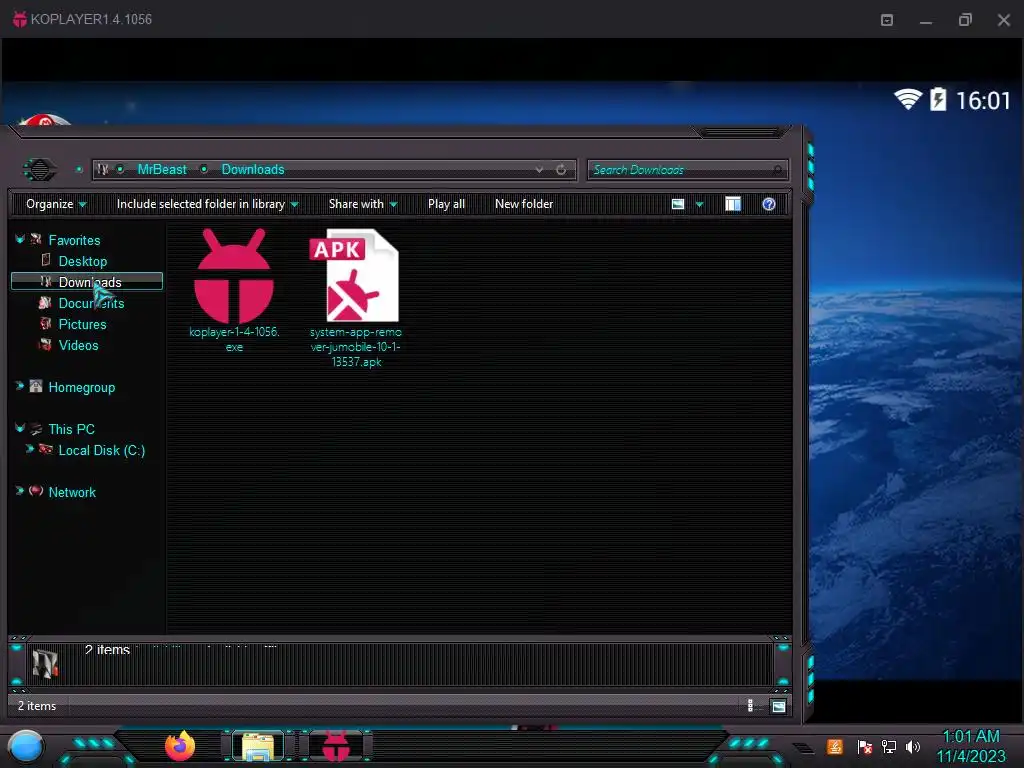1024x768 pixels.
Task: Click the Network icon in the tree
Action: point(36,490)
